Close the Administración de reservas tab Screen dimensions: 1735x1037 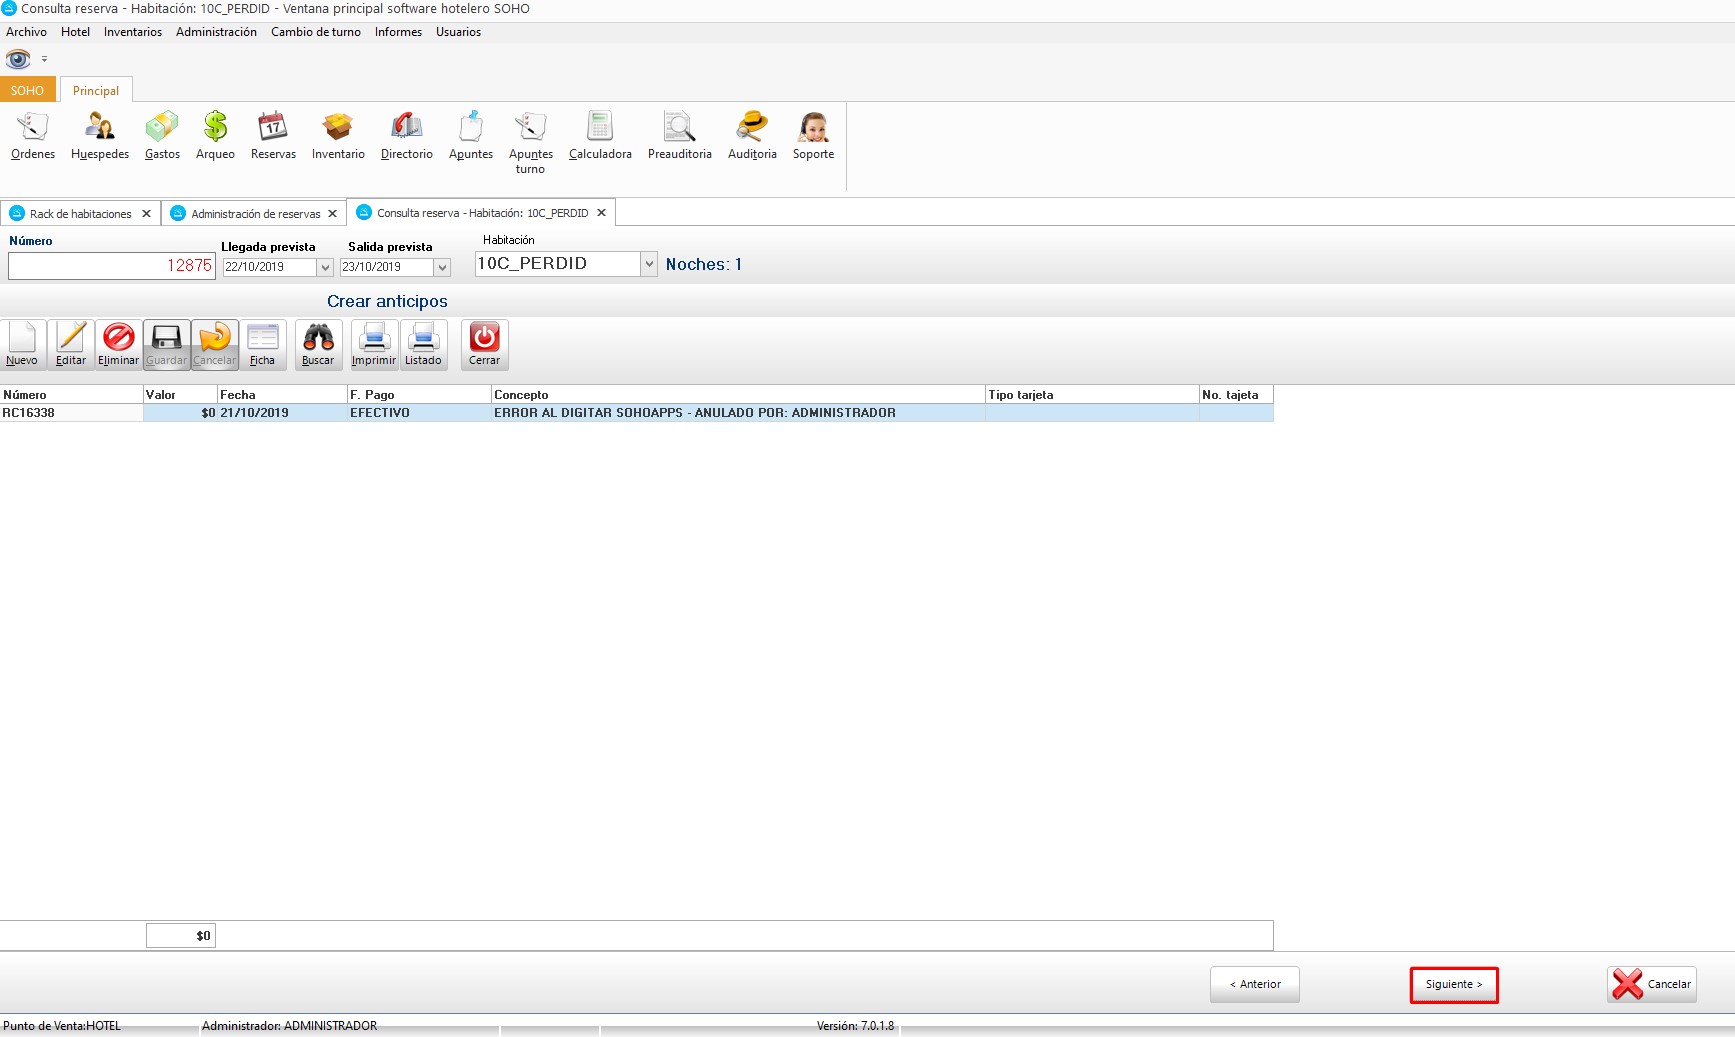coord(333,214)
